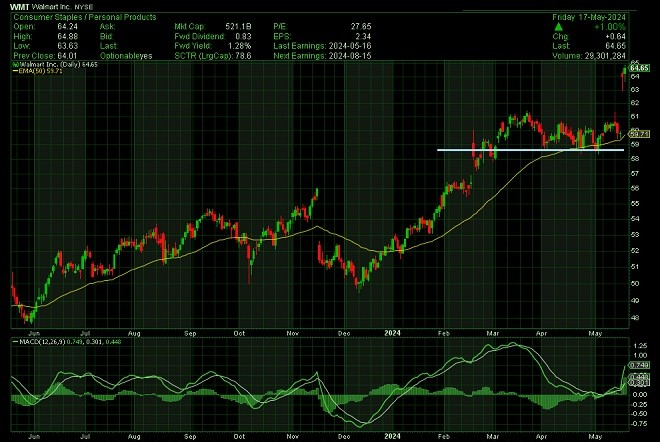Screen dimensions: 660x442
Task: Click the Prev Close value 64.01
Action: 67,56
